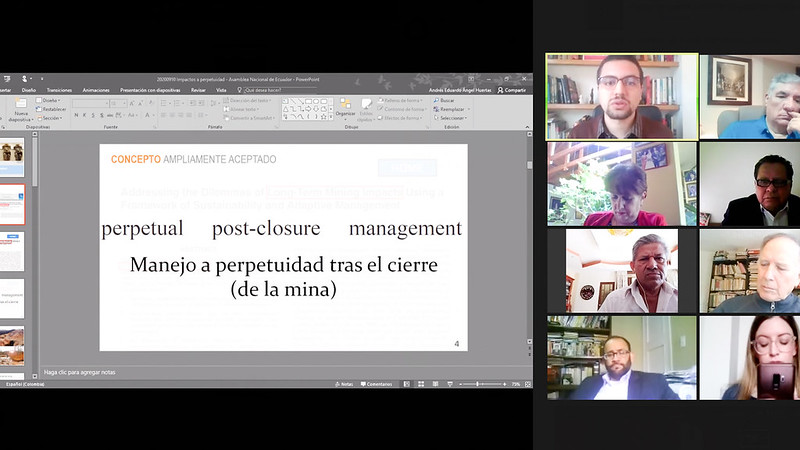Click the notes pane 'Haga clic para agregar notas'
This screenshot has width=800, height=450.
pyautogui.click(x=80, y=372)
